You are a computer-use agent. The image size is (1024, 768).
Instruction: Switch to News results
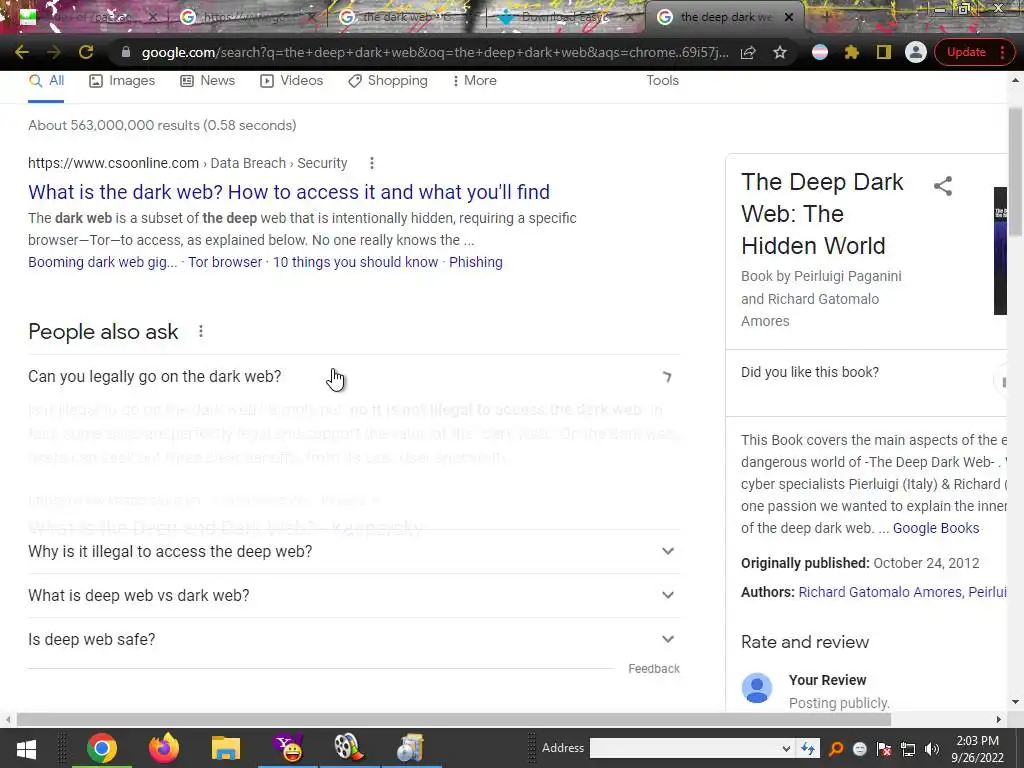click(x=207, y=80)
